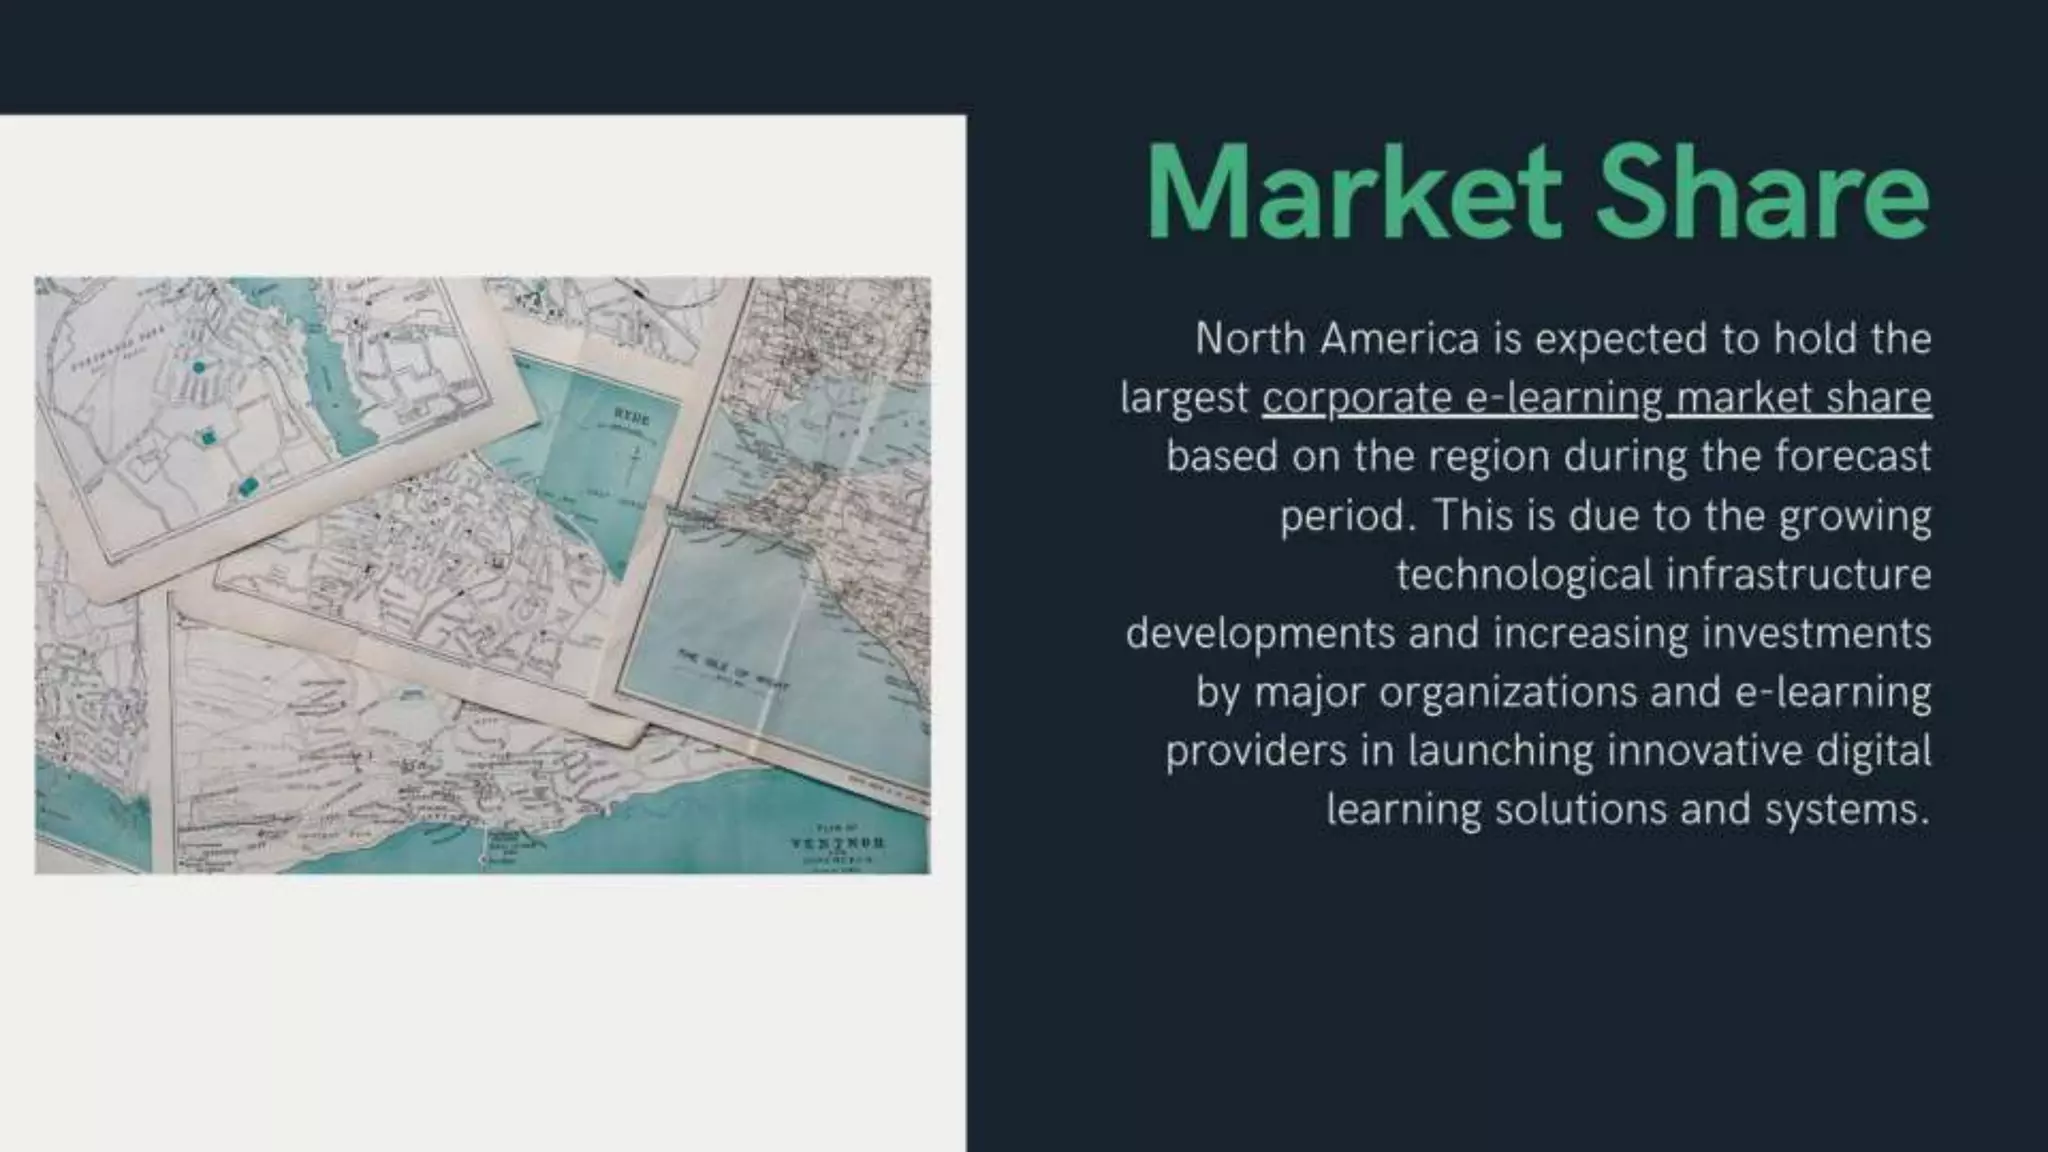This screenshot has height=1152, width=2048.
Task: Click 'providers in launching innovative digital' line
Action: tap(1548, 751)
